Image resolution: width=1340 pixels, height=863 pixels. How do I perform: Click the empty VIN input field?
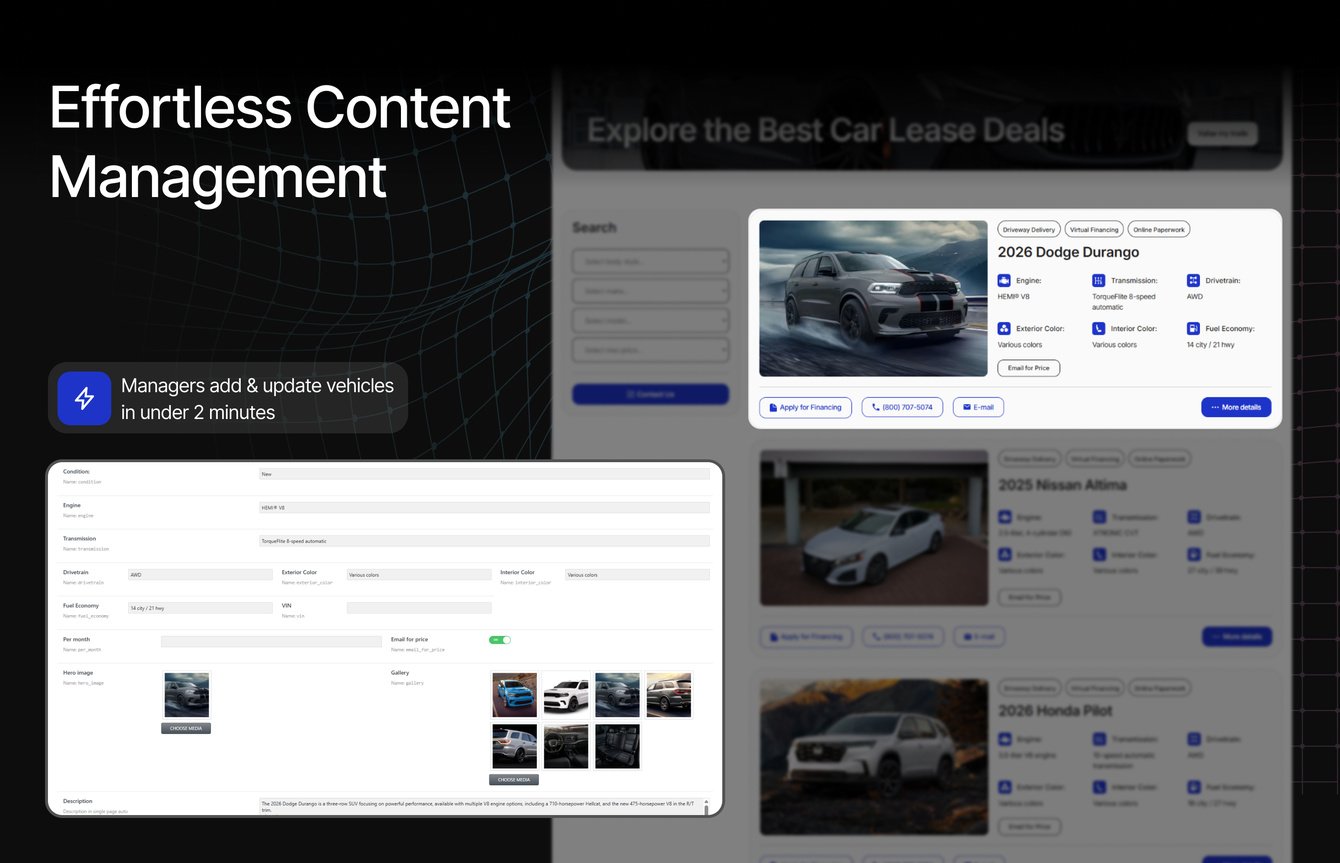click(419, 608)
